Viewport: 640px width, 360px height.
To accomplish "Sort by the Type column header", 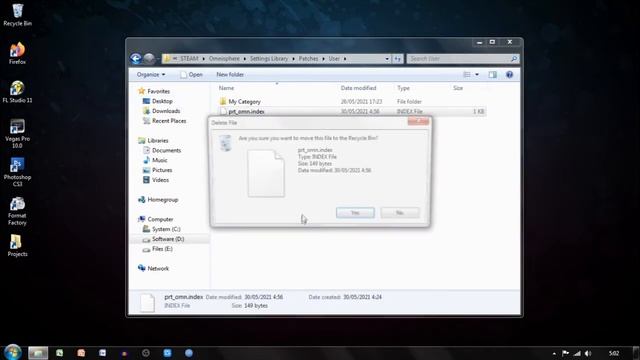I will coord(403,88).
